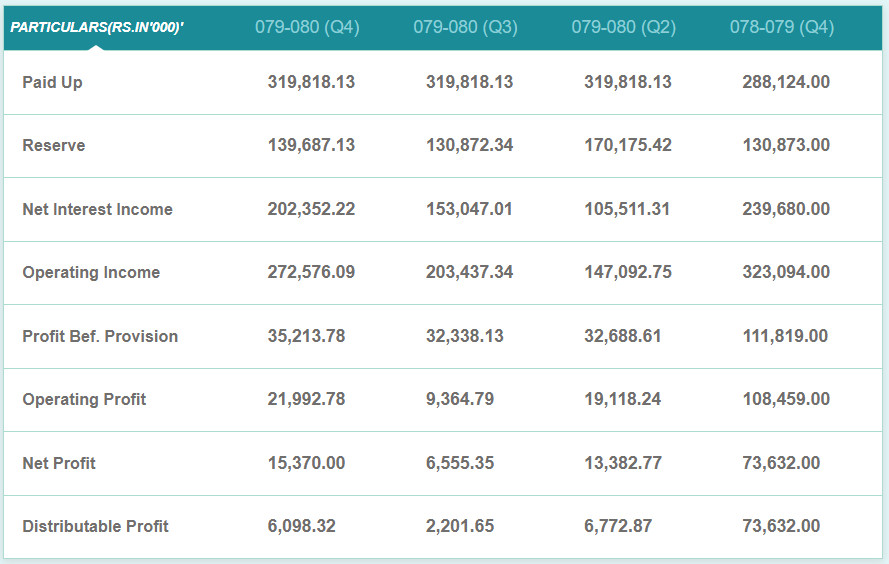The height and width of the screenshot is (564, 889).
Task: Select the 079-080 (Q4) column header
Action: 307,27
